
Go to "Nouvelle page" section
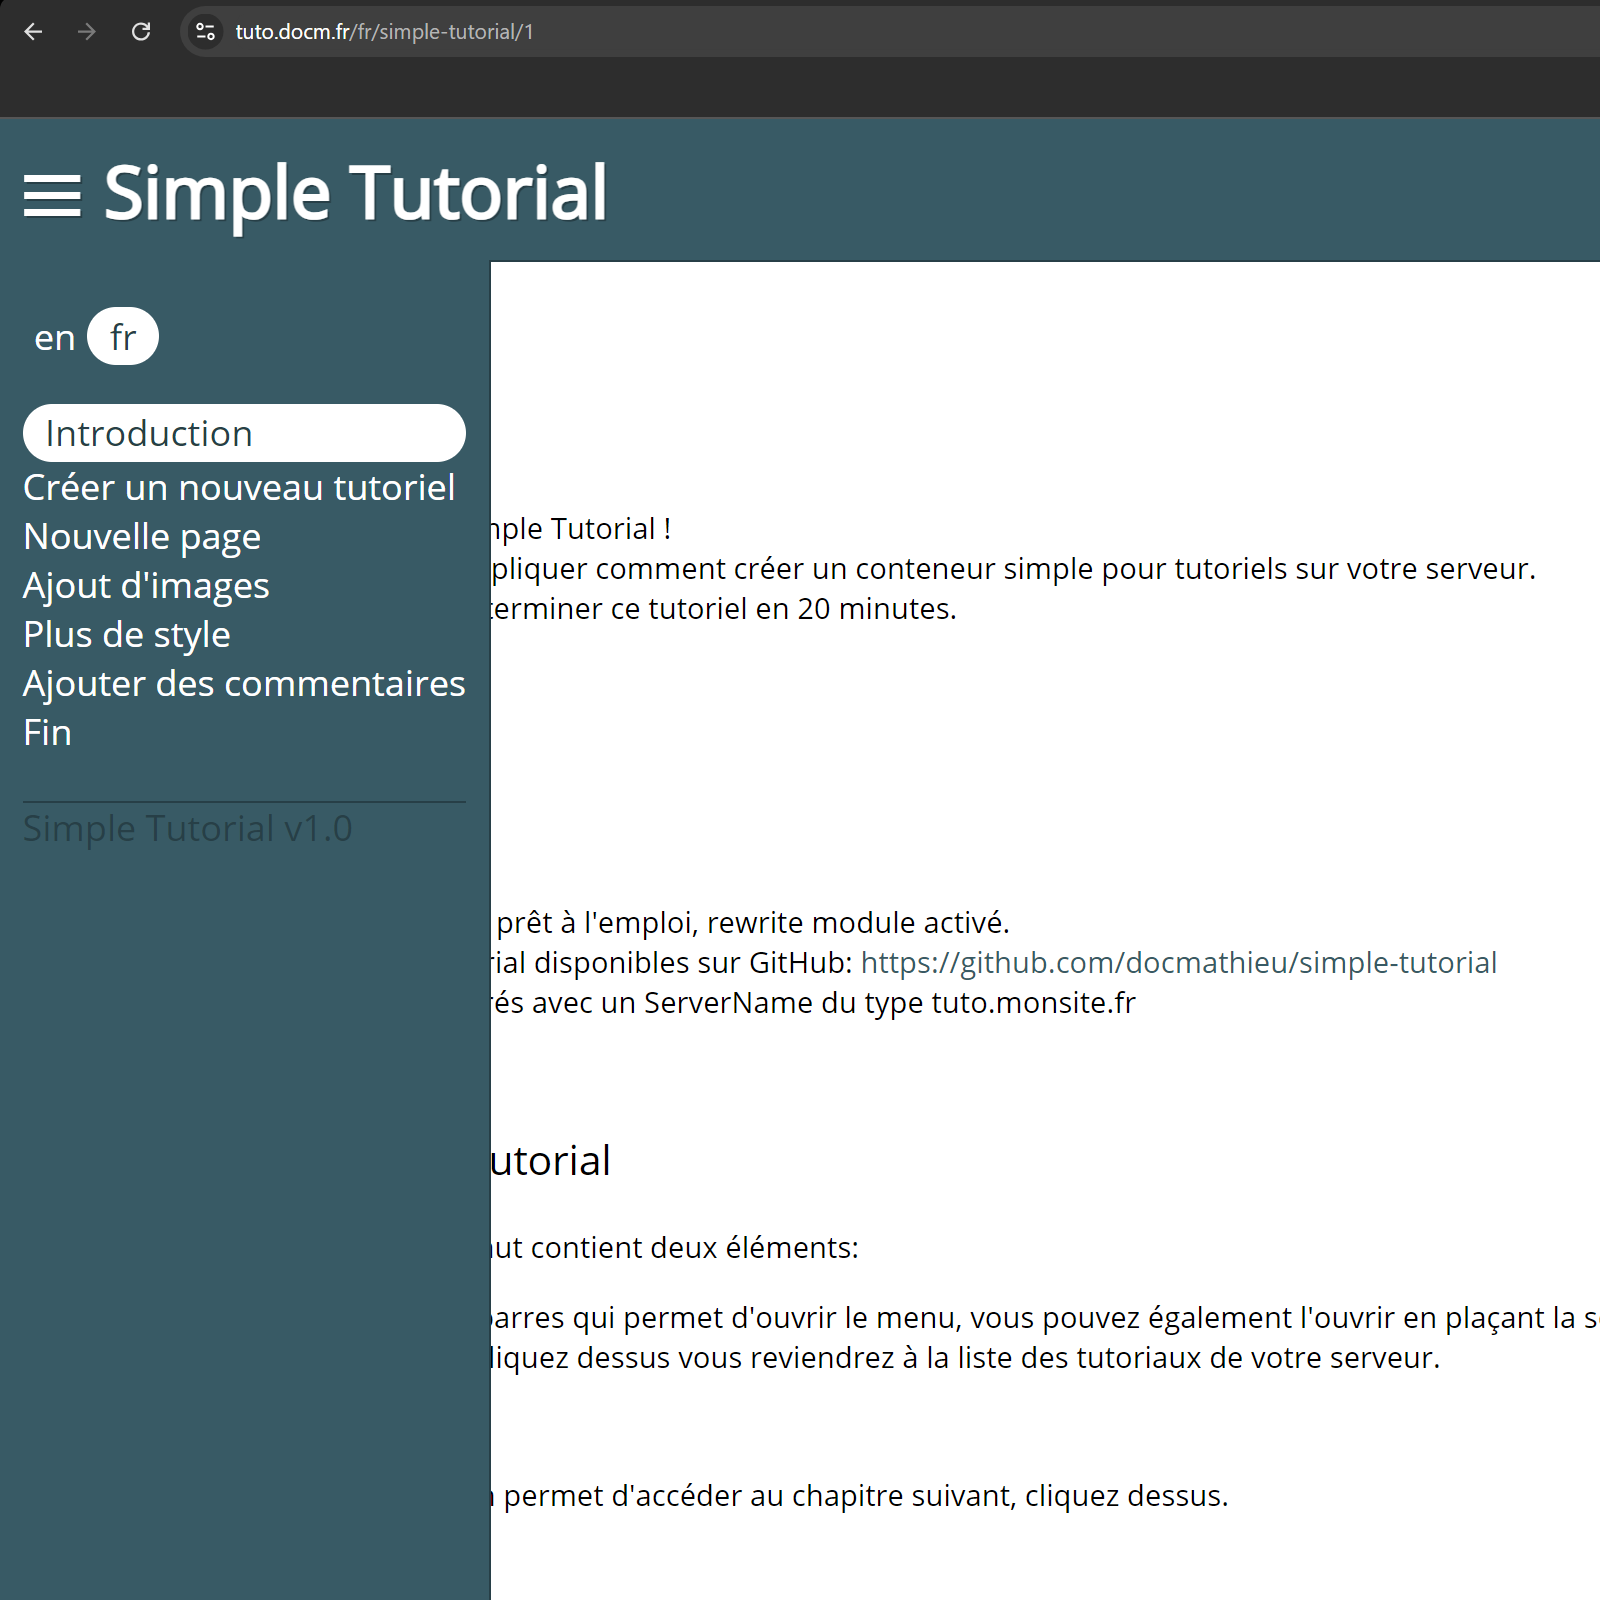point(141,536)
